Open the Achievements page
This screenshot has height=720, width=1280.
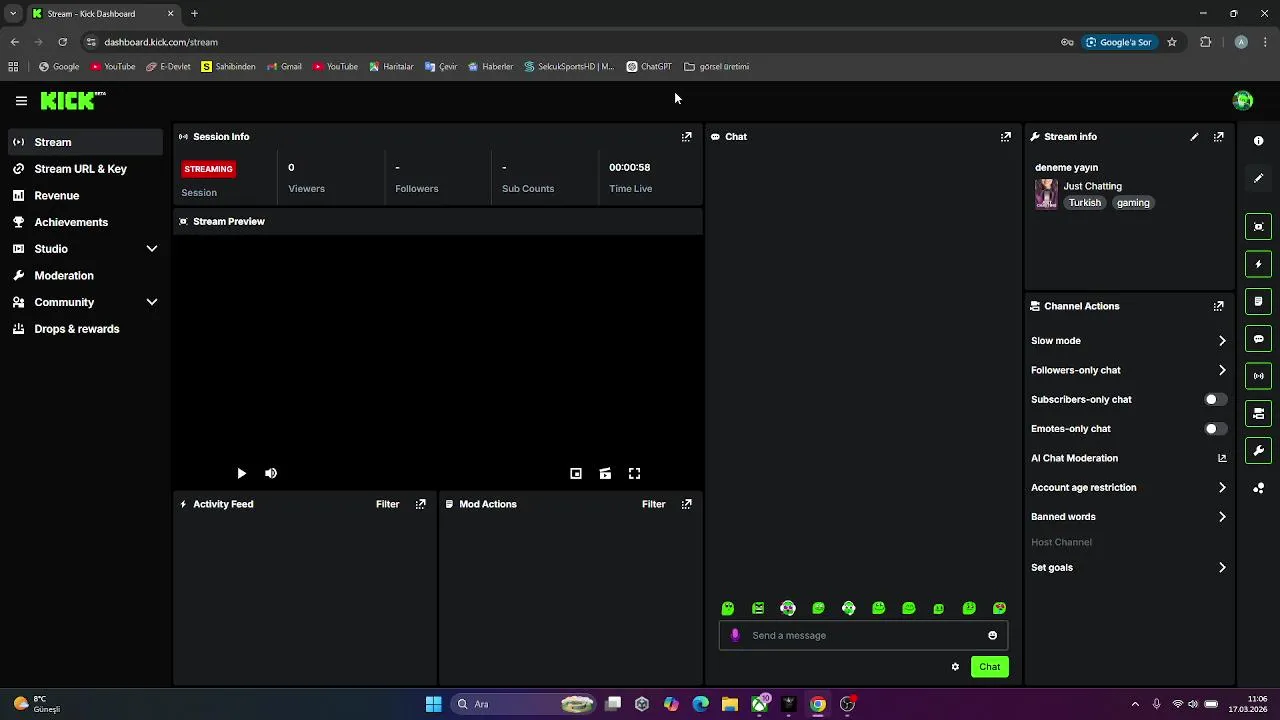pyautogui.click(x=85, y=222)
